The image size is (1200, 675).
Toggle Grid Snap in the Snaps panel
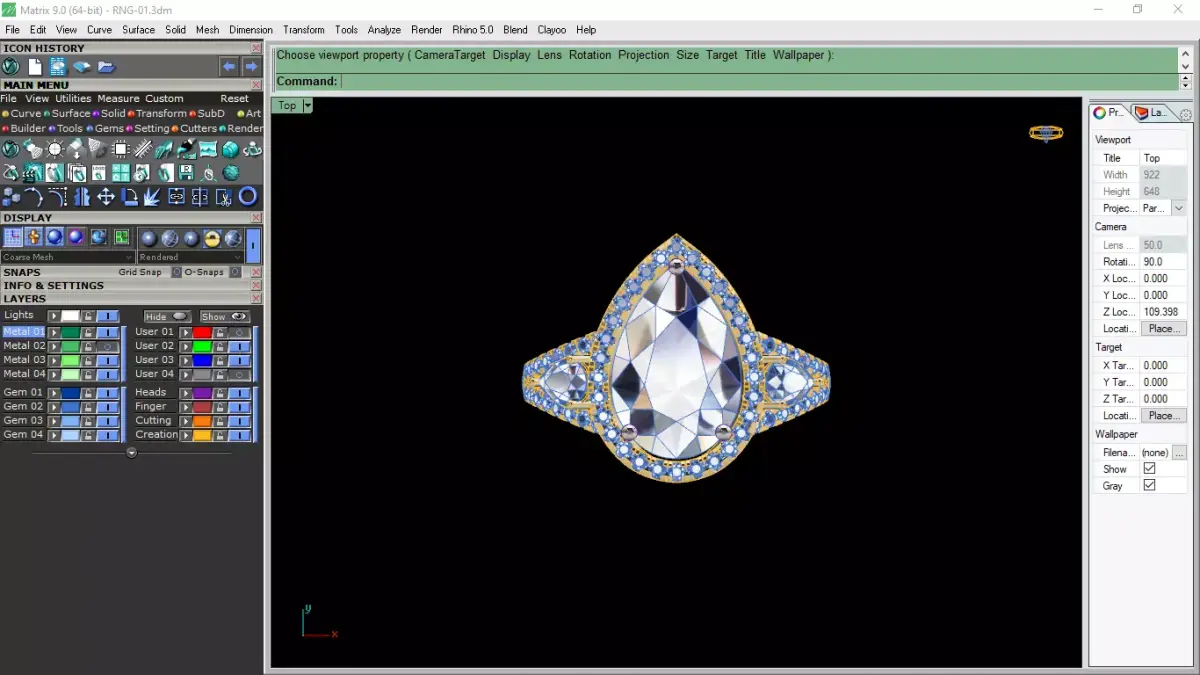[176, 271]
